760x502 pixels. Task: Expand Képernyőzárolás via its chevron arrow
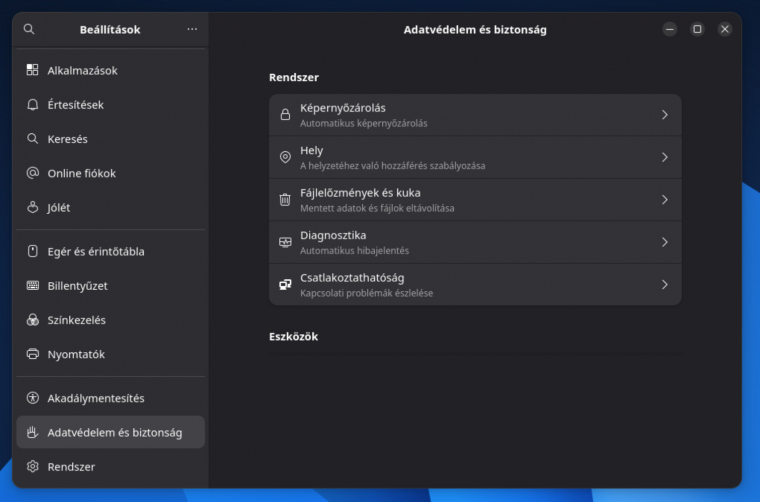click(665, 115)
